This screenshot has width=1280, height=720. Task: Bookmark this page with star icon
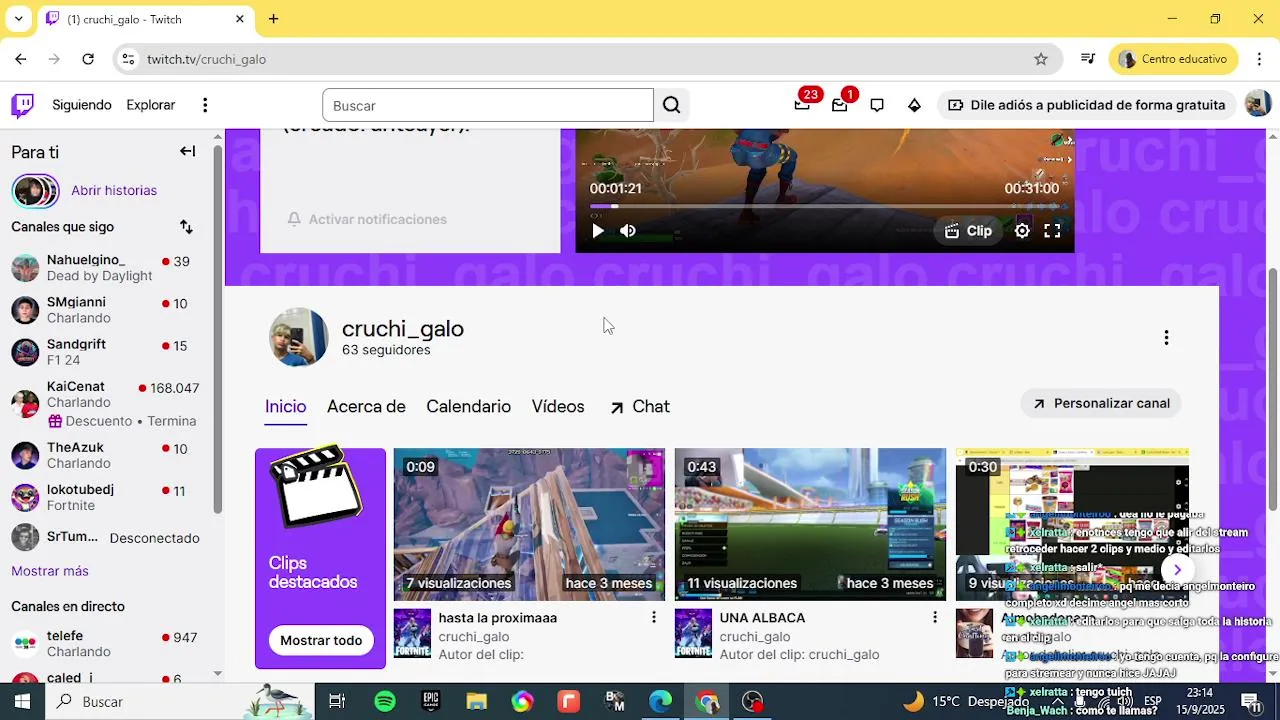pos(1041,59)
